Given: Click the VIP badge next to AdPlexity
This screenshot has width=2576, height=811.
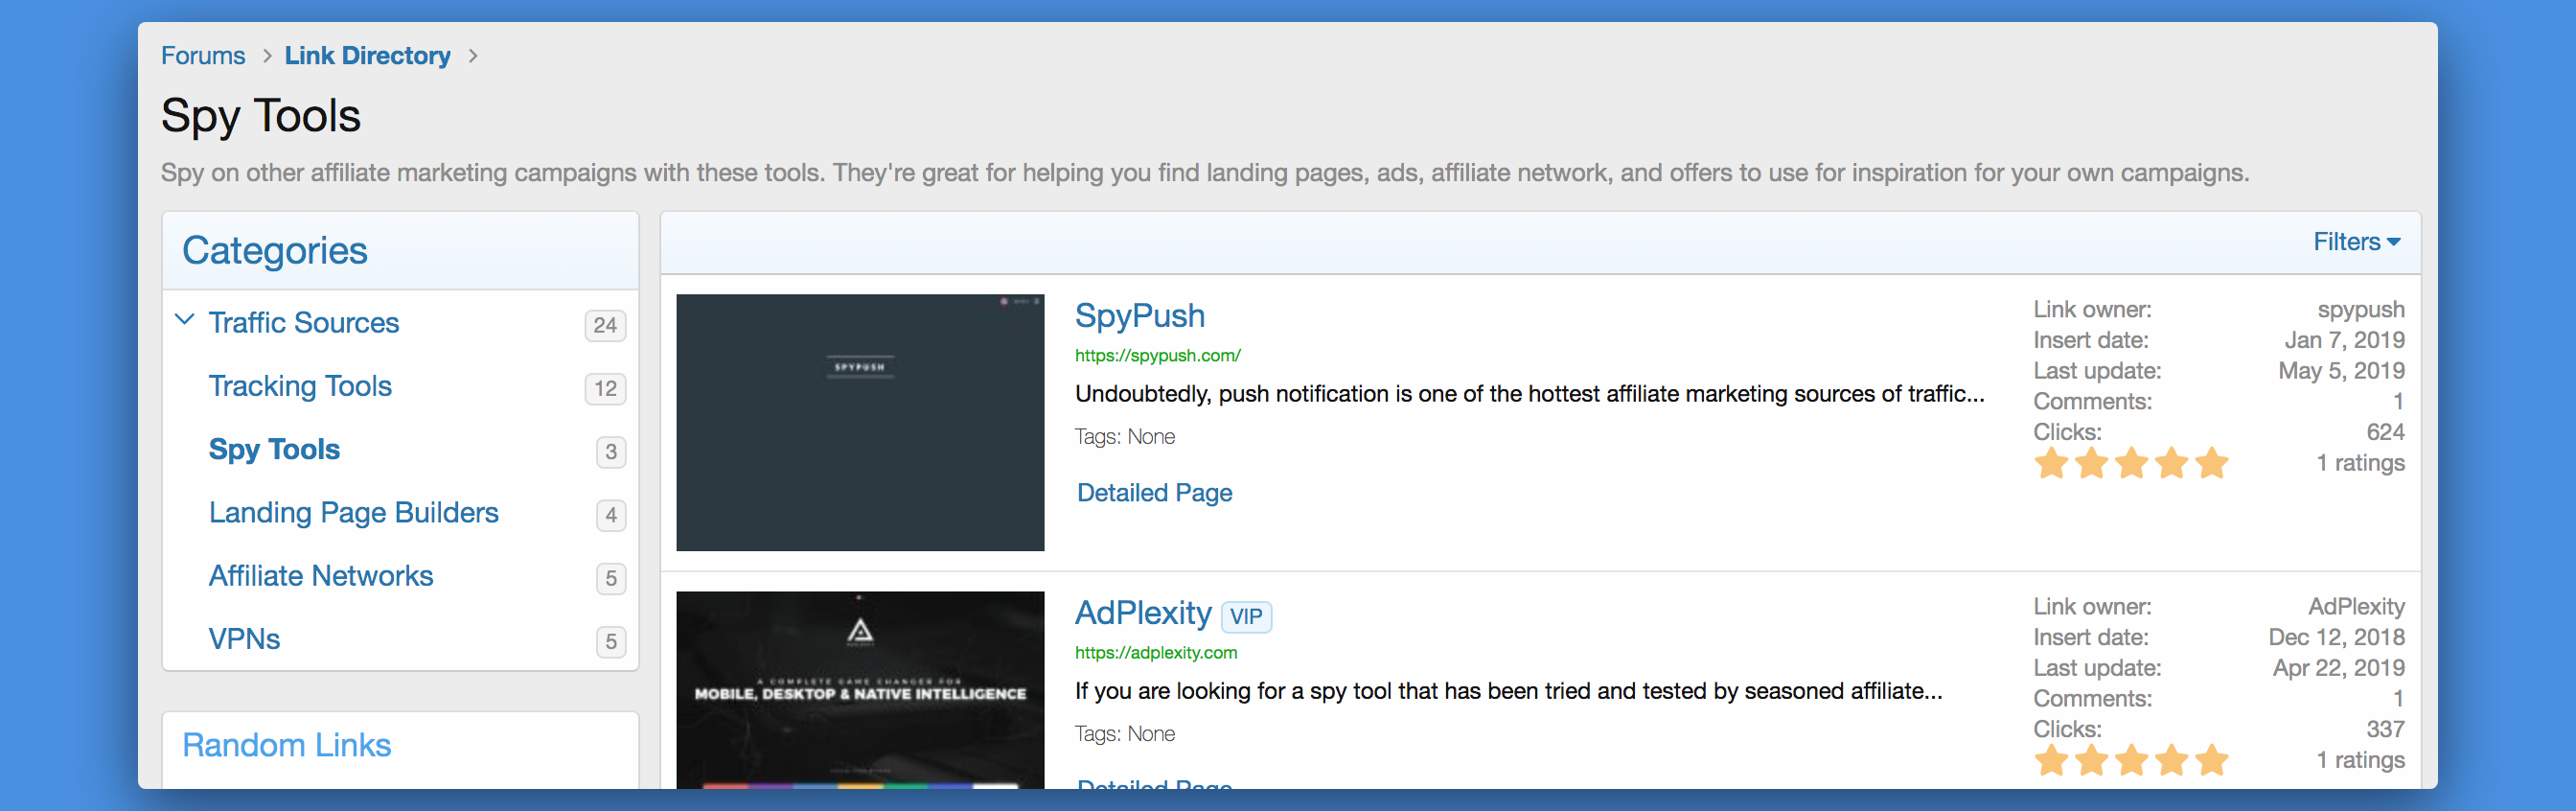Looking at the screenshot, I should [x=1245, y=616].
